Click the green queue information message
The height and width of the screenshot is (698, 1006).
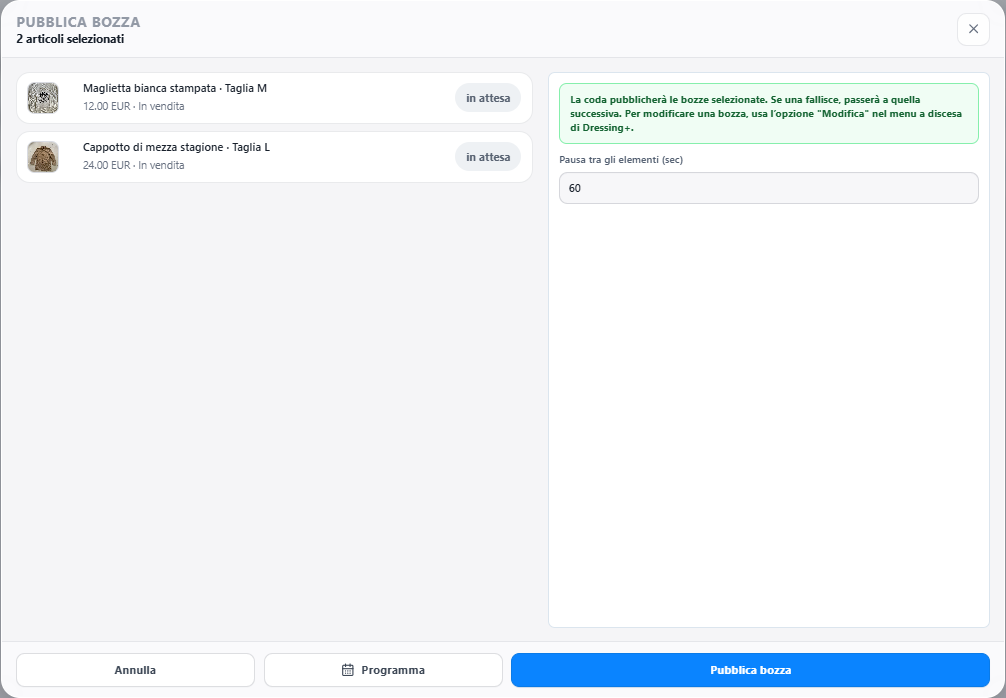[769, 114]
